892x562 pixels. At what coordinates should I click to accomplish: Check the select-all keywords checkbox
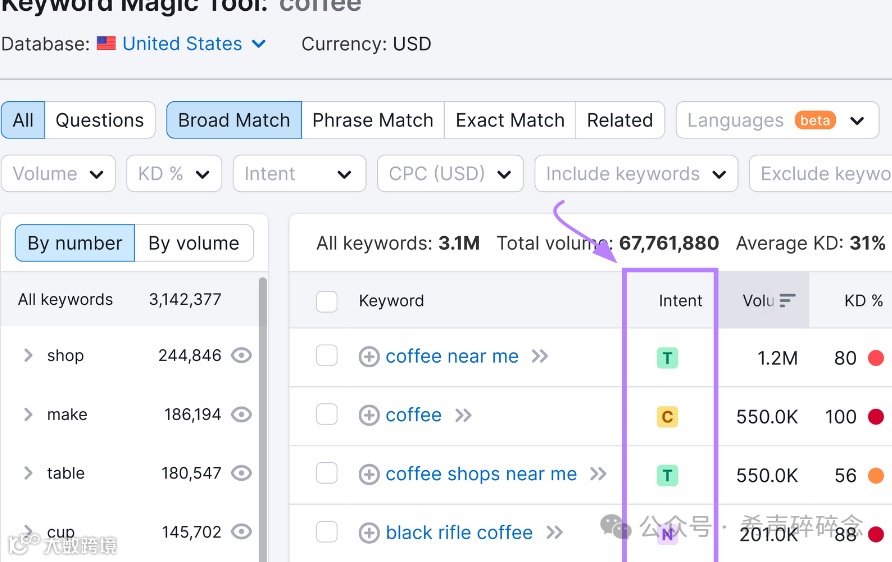[327, 301]
